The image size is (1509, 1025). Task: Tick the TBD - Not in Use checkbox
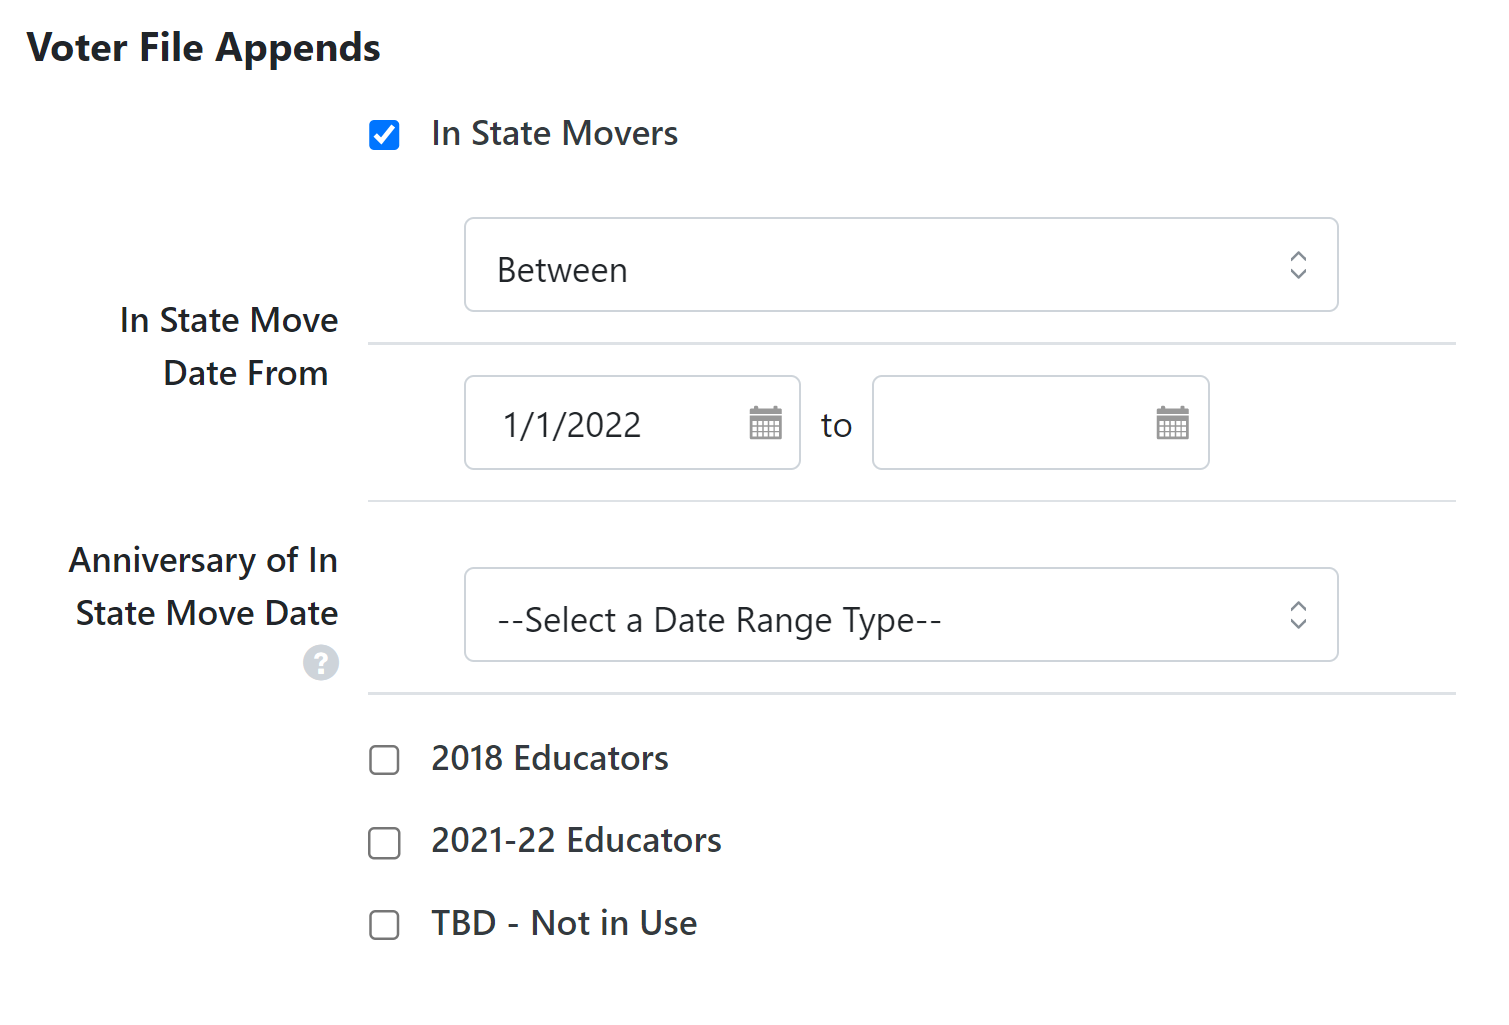[384, 925]
